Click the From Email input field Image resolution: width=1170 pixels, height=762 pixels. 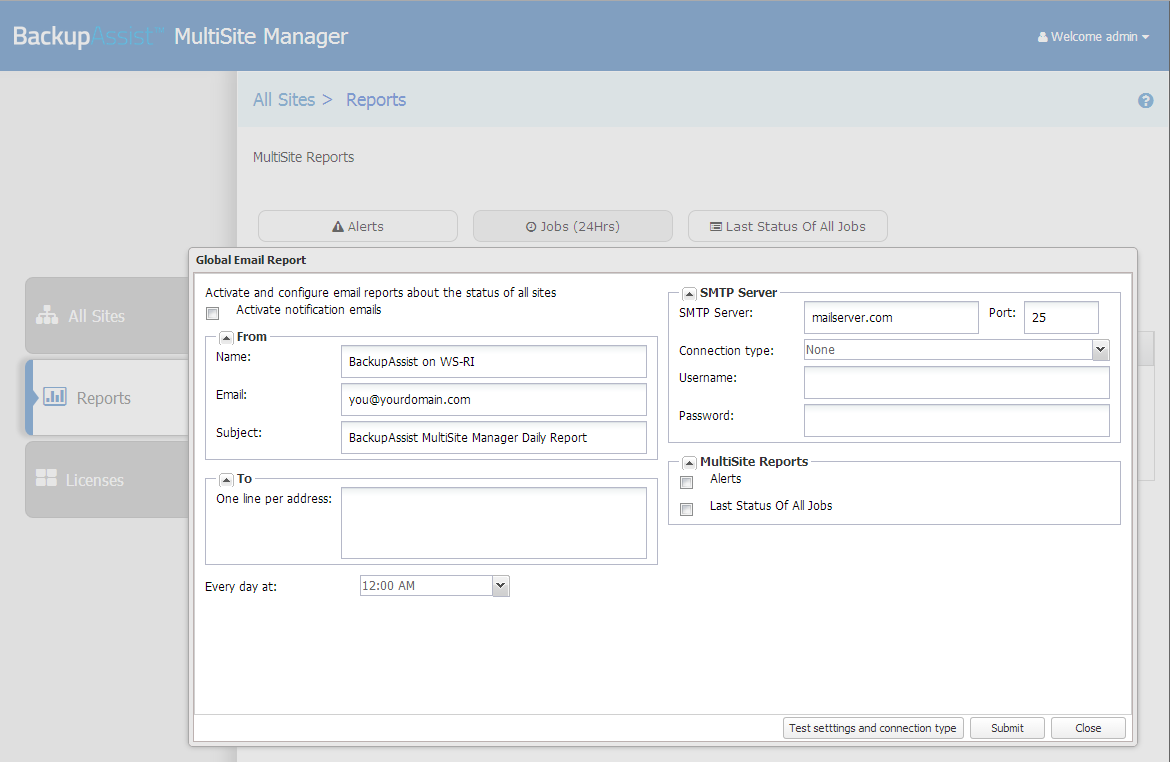(494, 399)
